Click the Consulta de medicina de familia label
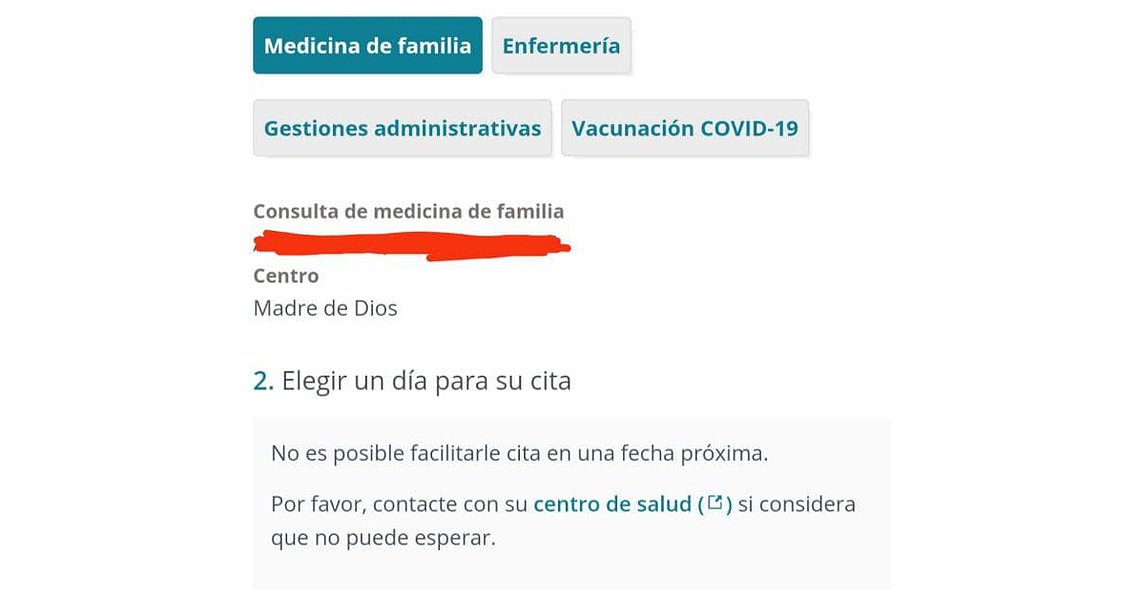The height and width of the screenshot is (600, 1140). [x=409, y=211]
